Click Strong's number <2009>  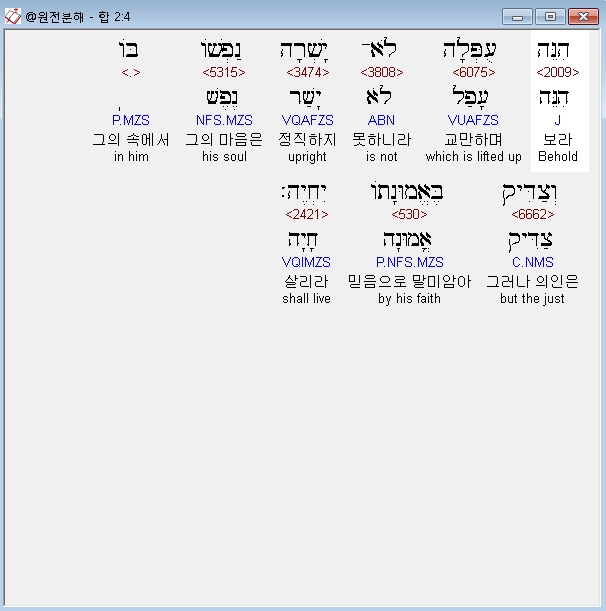(558, 72)
